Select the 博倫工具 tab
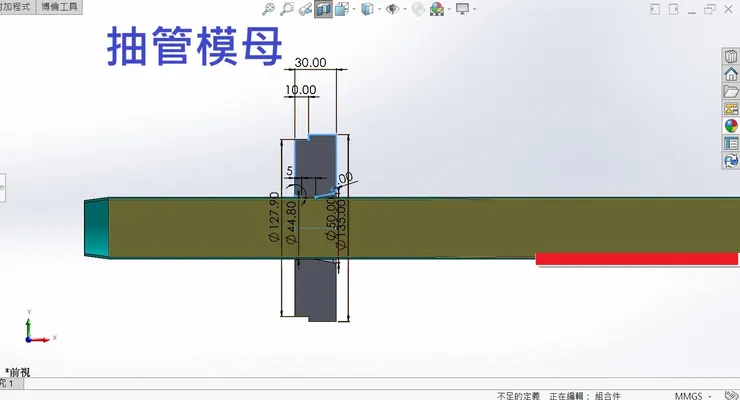 tap(59, 7)
